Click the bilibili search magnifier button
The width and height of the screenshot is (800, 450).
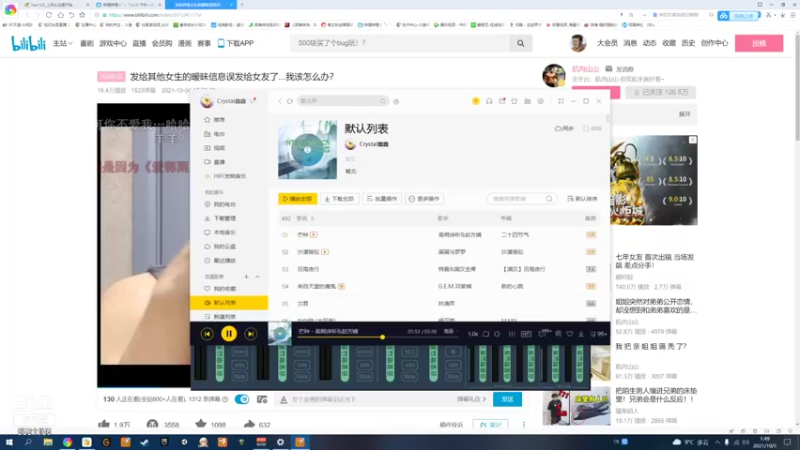click(x=520, y=43)
